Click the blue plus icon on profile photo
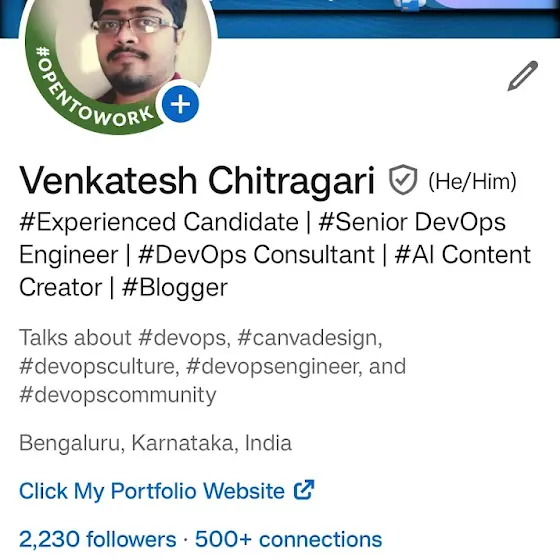560x560 pixels. [180, 104]
